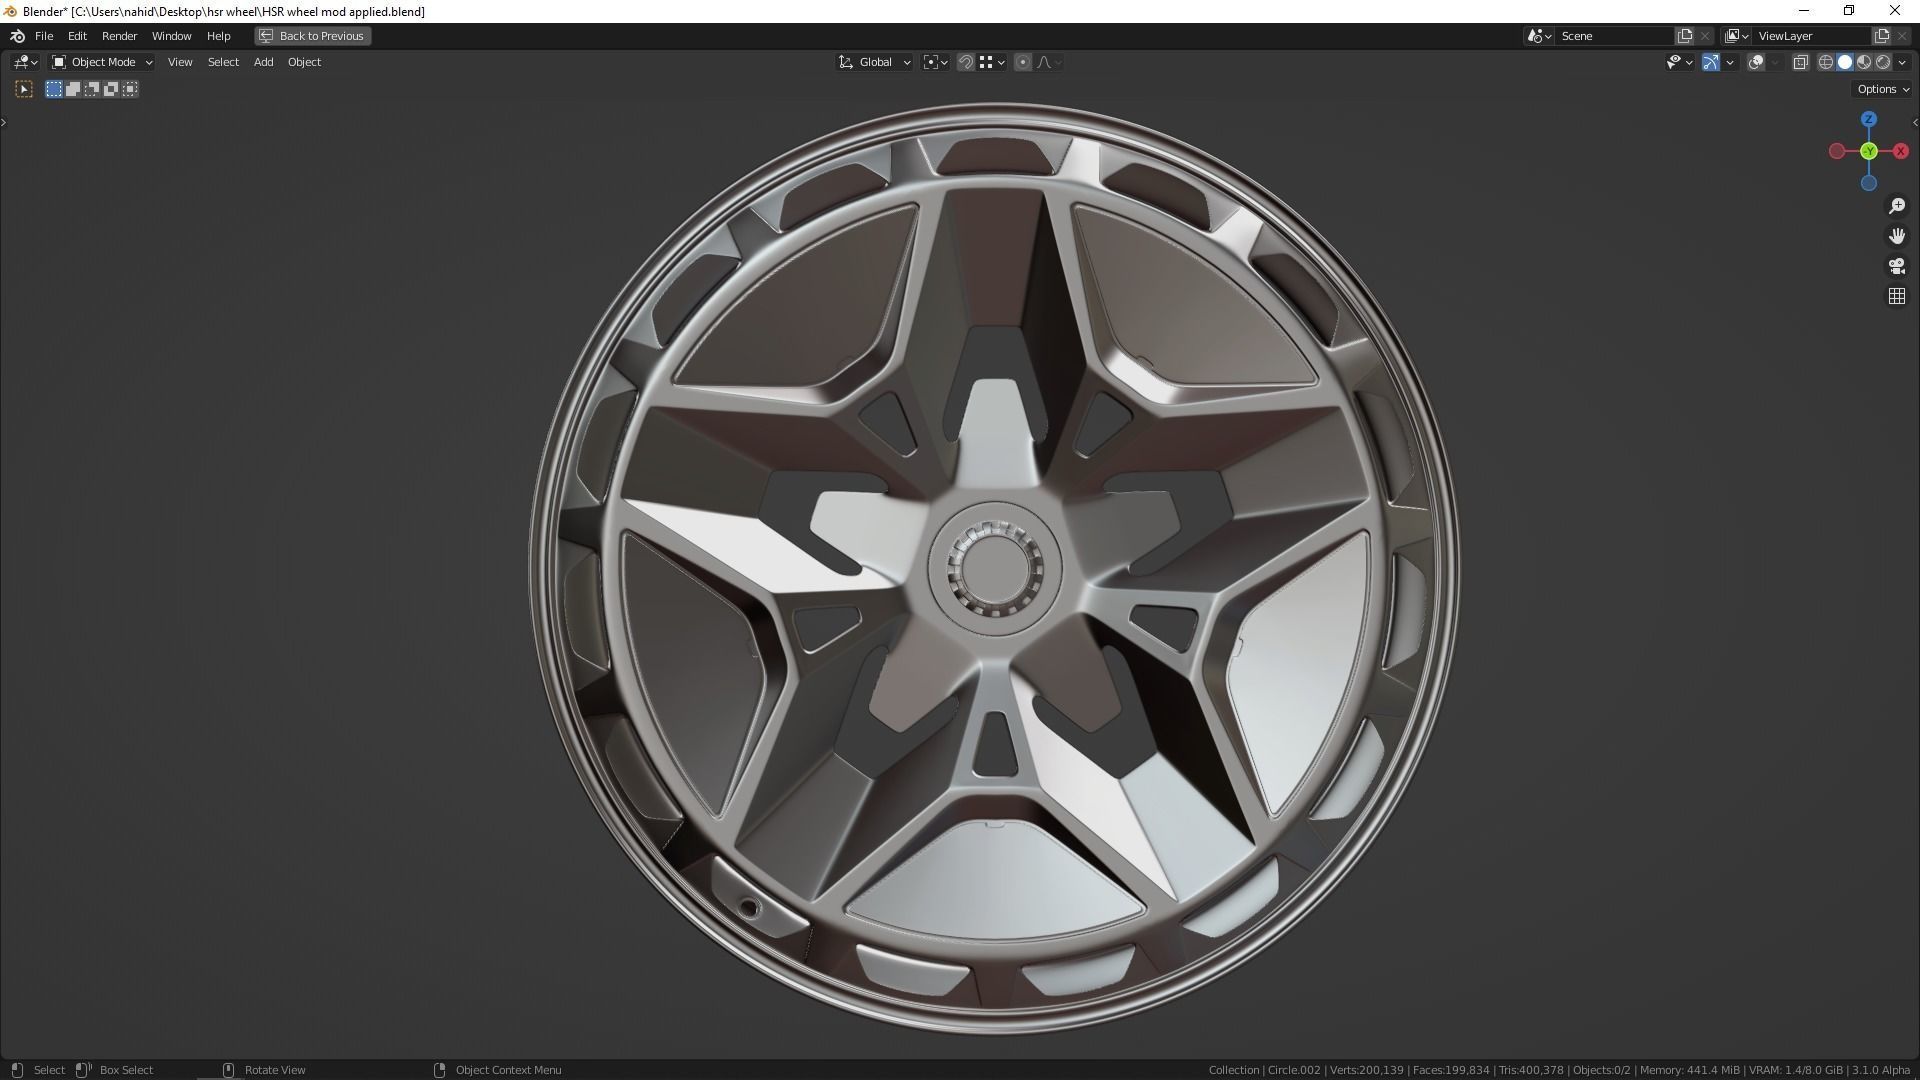Click the New Scene button beside Scene field
The height and width of the screenshot is (1080, 1920).
click(1687, 35)
